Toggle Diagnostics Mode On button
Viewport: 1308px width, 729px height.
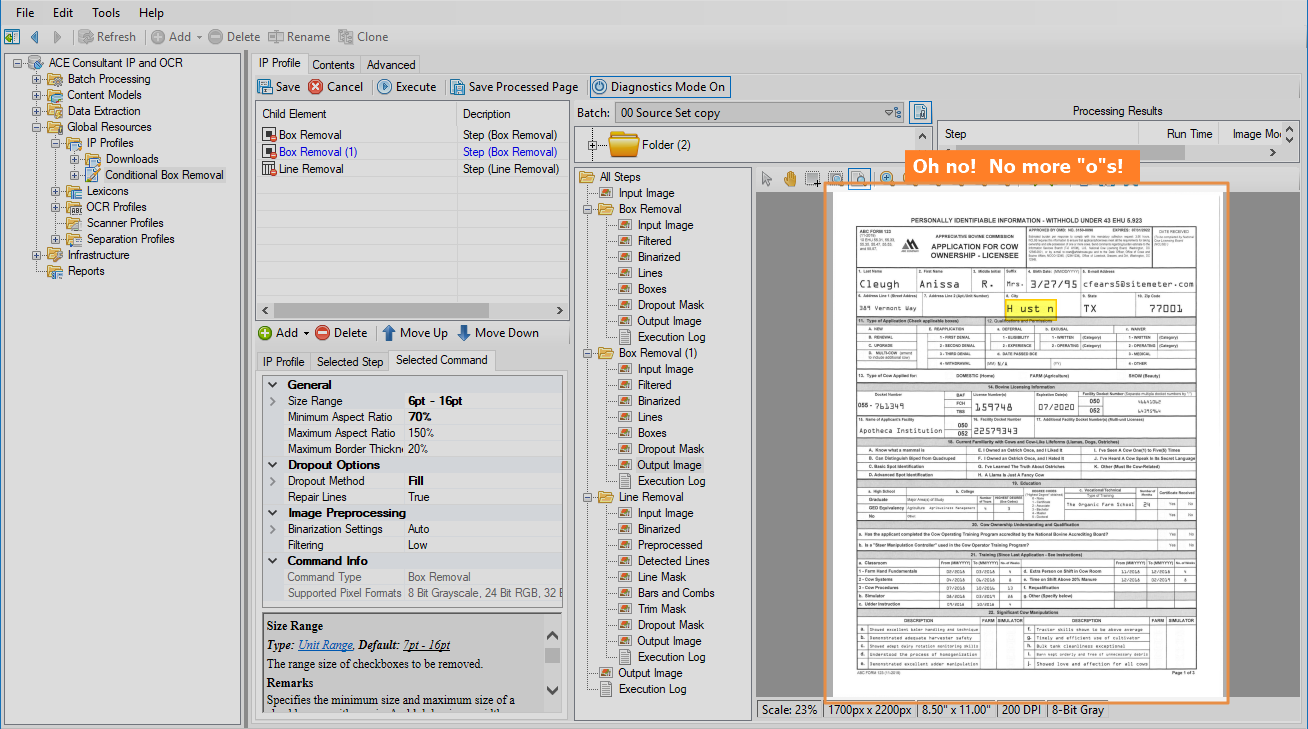pos(659,87)
